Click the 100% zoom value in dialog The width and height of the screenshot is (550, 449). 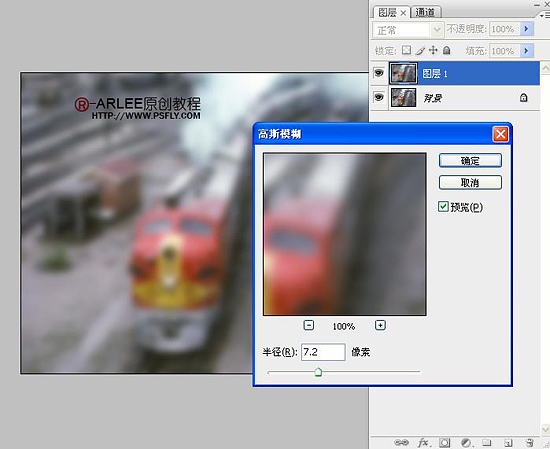point(344,326)
